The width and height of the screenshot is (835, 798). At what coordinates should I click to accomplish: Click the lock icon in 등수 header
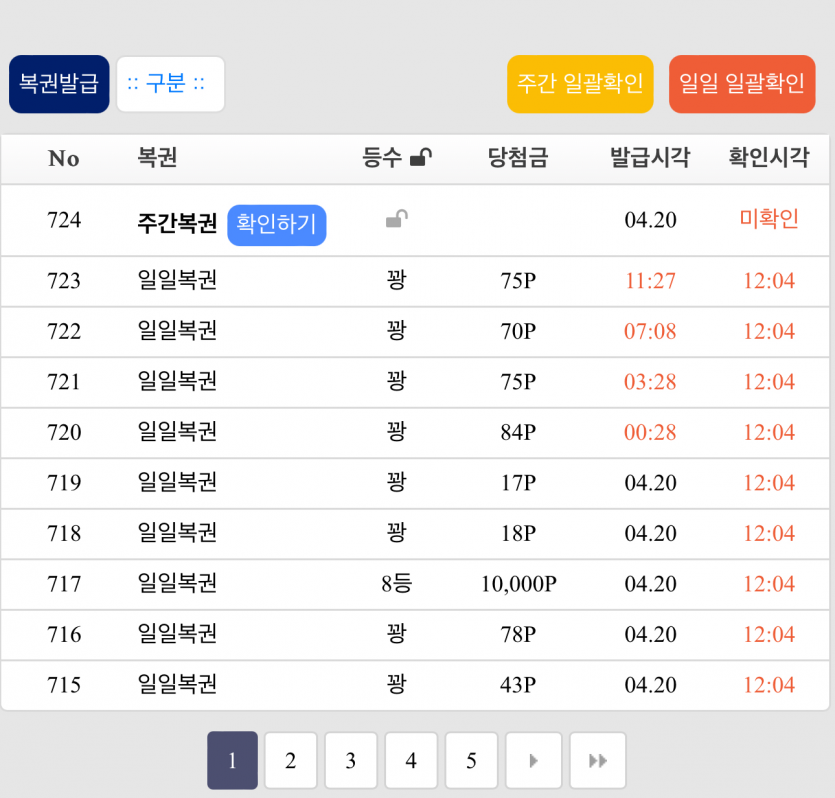[x=422, y=158]
